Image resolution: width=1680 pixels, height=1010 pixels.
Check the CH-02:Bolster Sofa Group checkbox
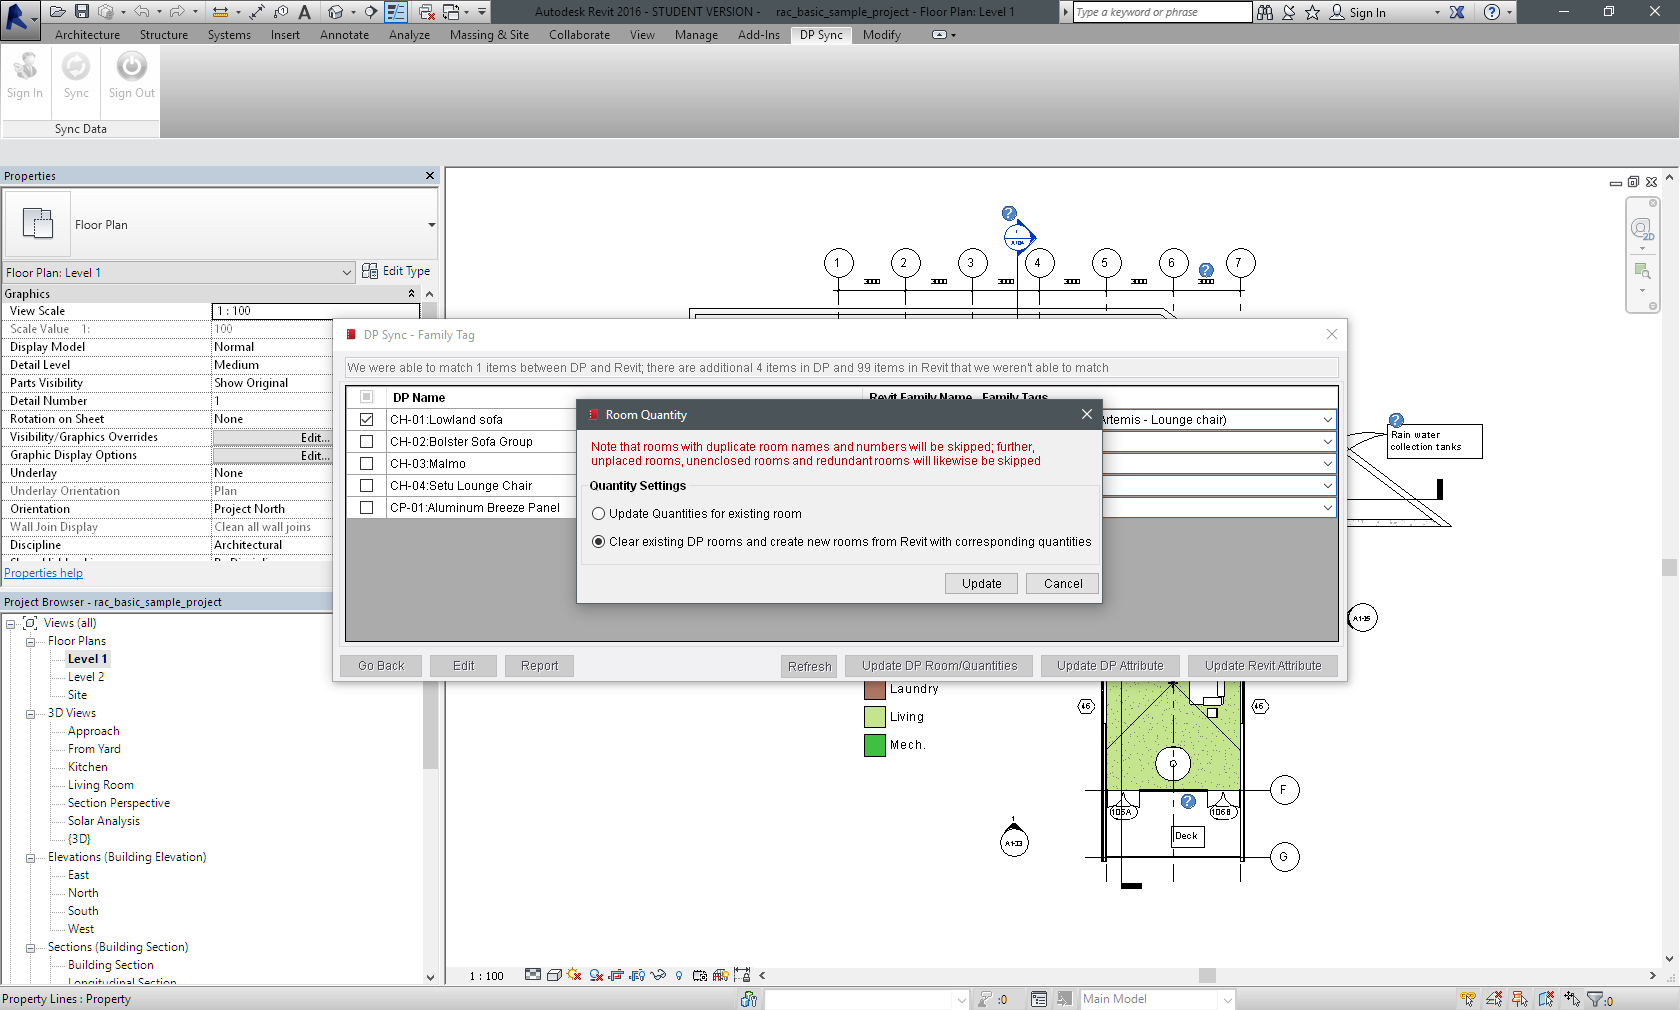(366, 442)
